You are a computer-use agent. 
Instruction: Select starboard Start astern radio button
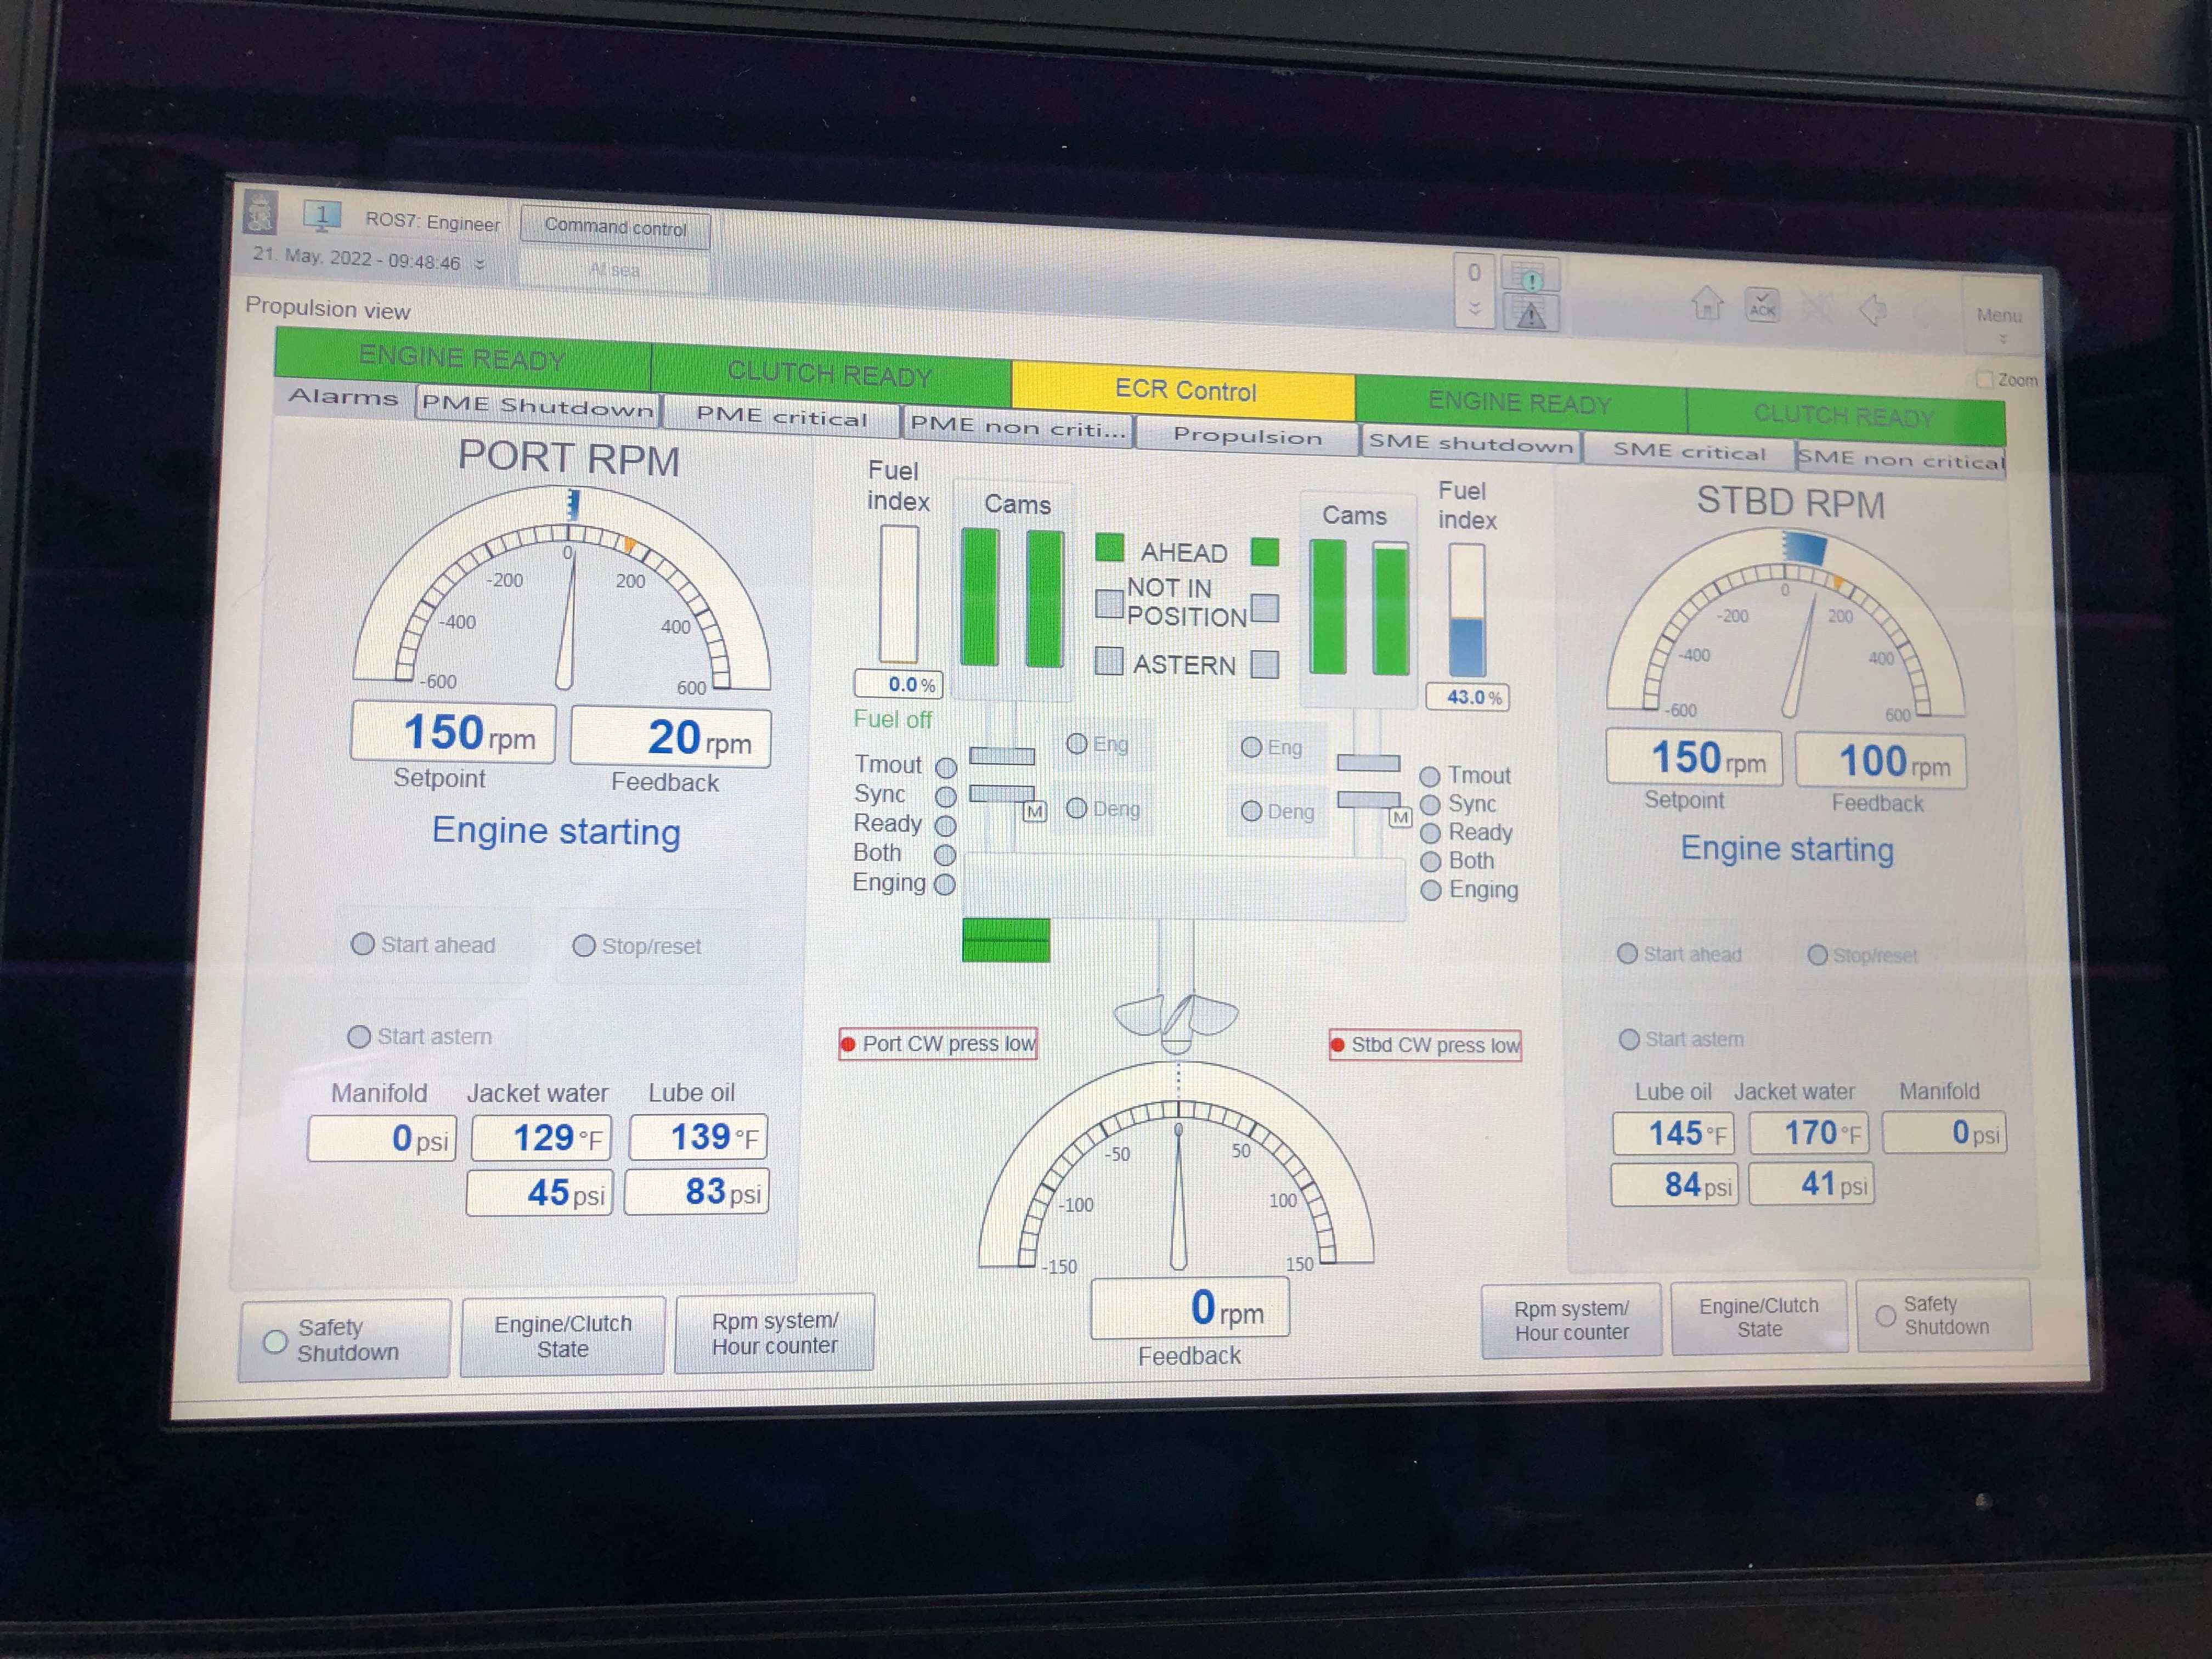coord(1628,1039)
